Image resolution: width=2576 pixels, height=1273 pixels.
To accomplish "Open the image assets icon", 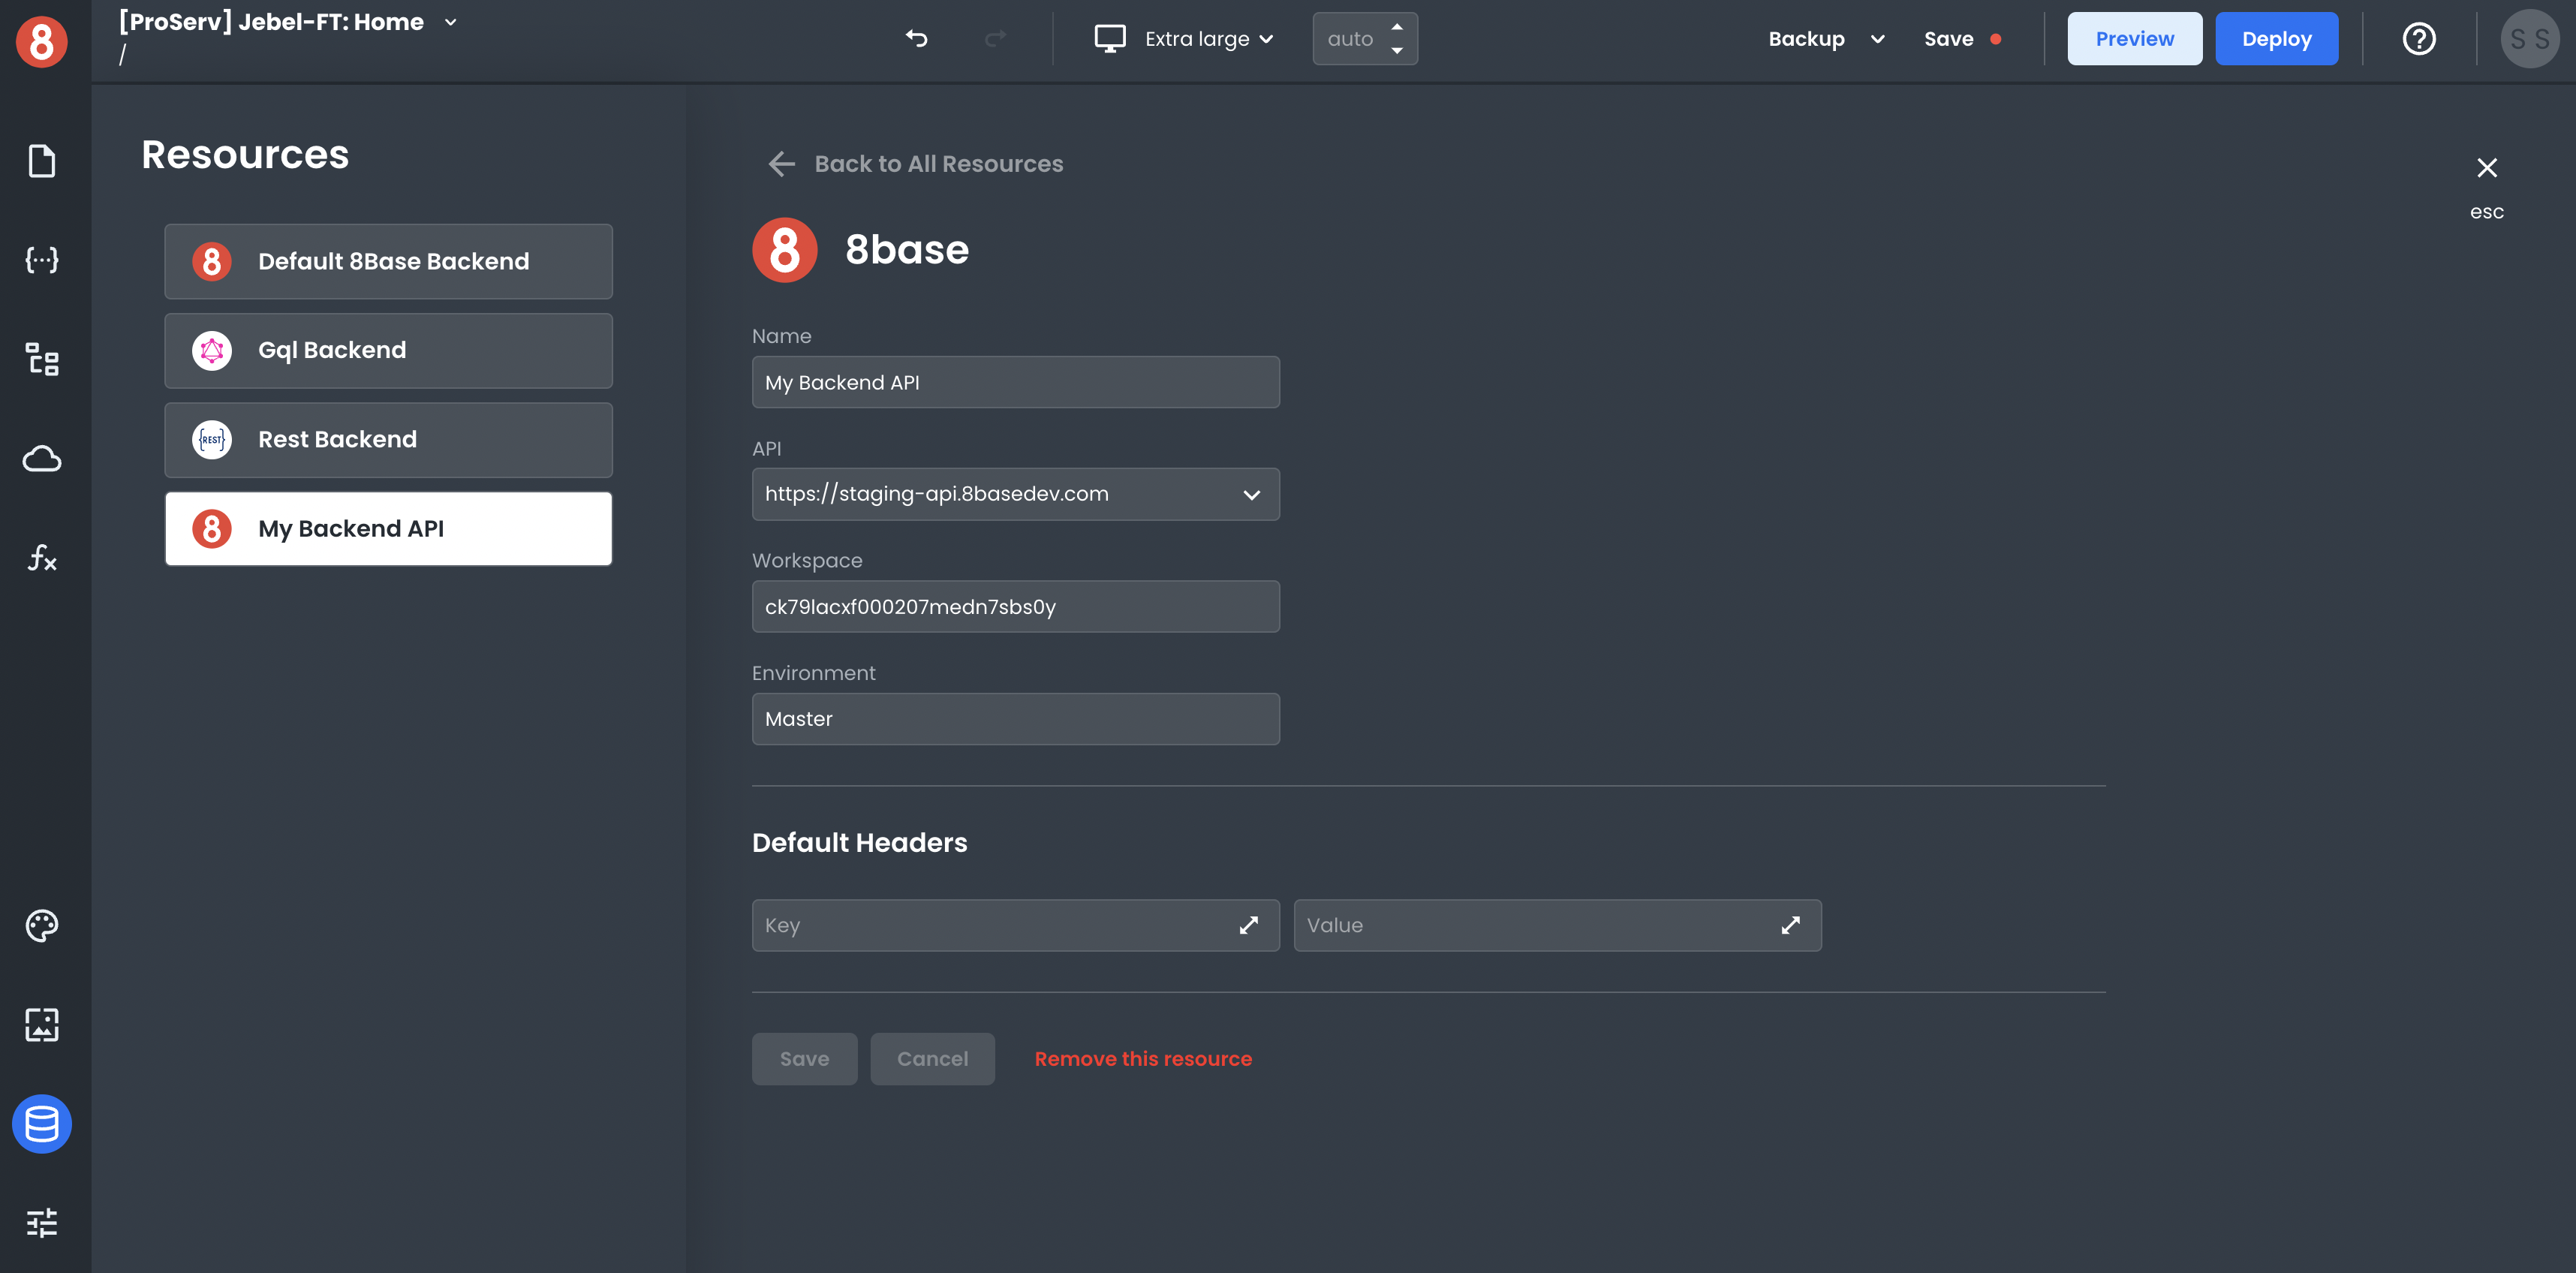I will [x=41, y=1024].
